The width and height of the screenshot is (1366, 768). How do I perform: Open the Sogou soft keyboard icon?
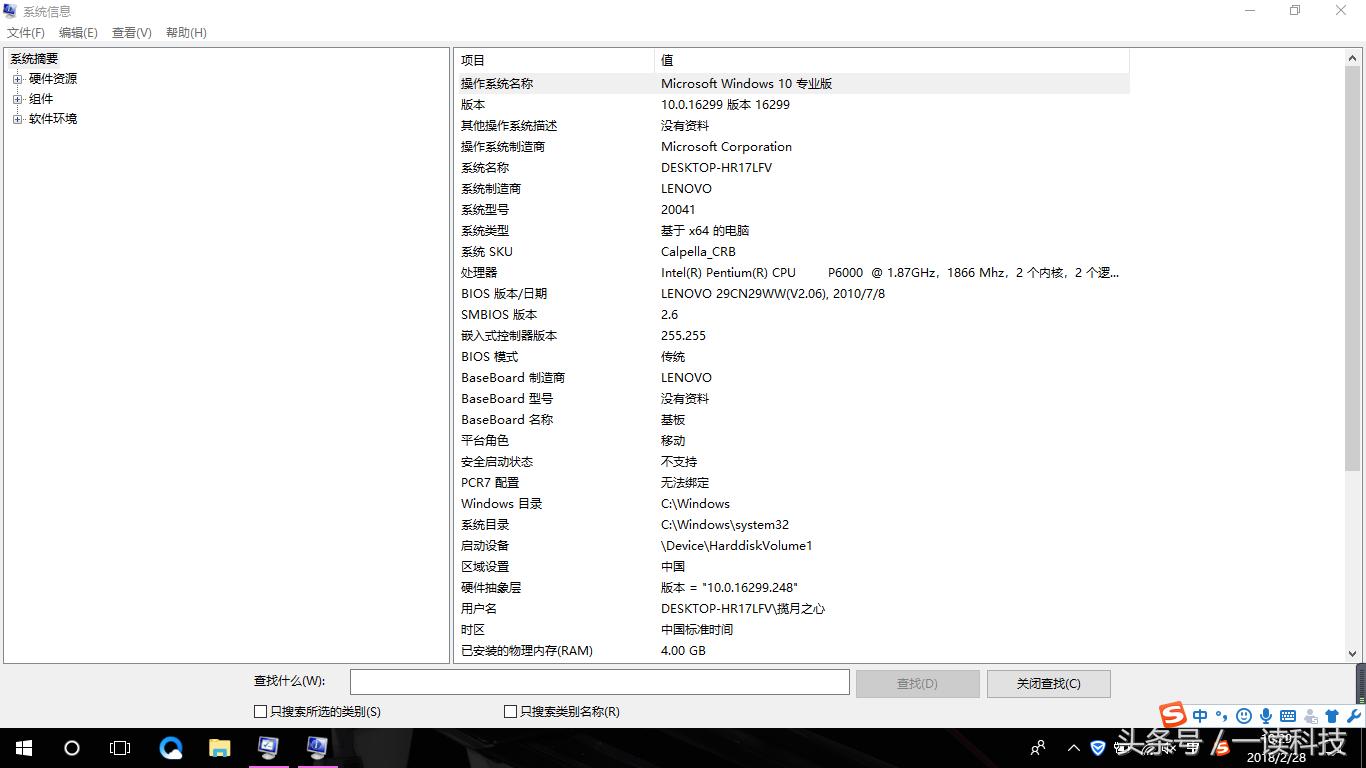pos(1288,716)
